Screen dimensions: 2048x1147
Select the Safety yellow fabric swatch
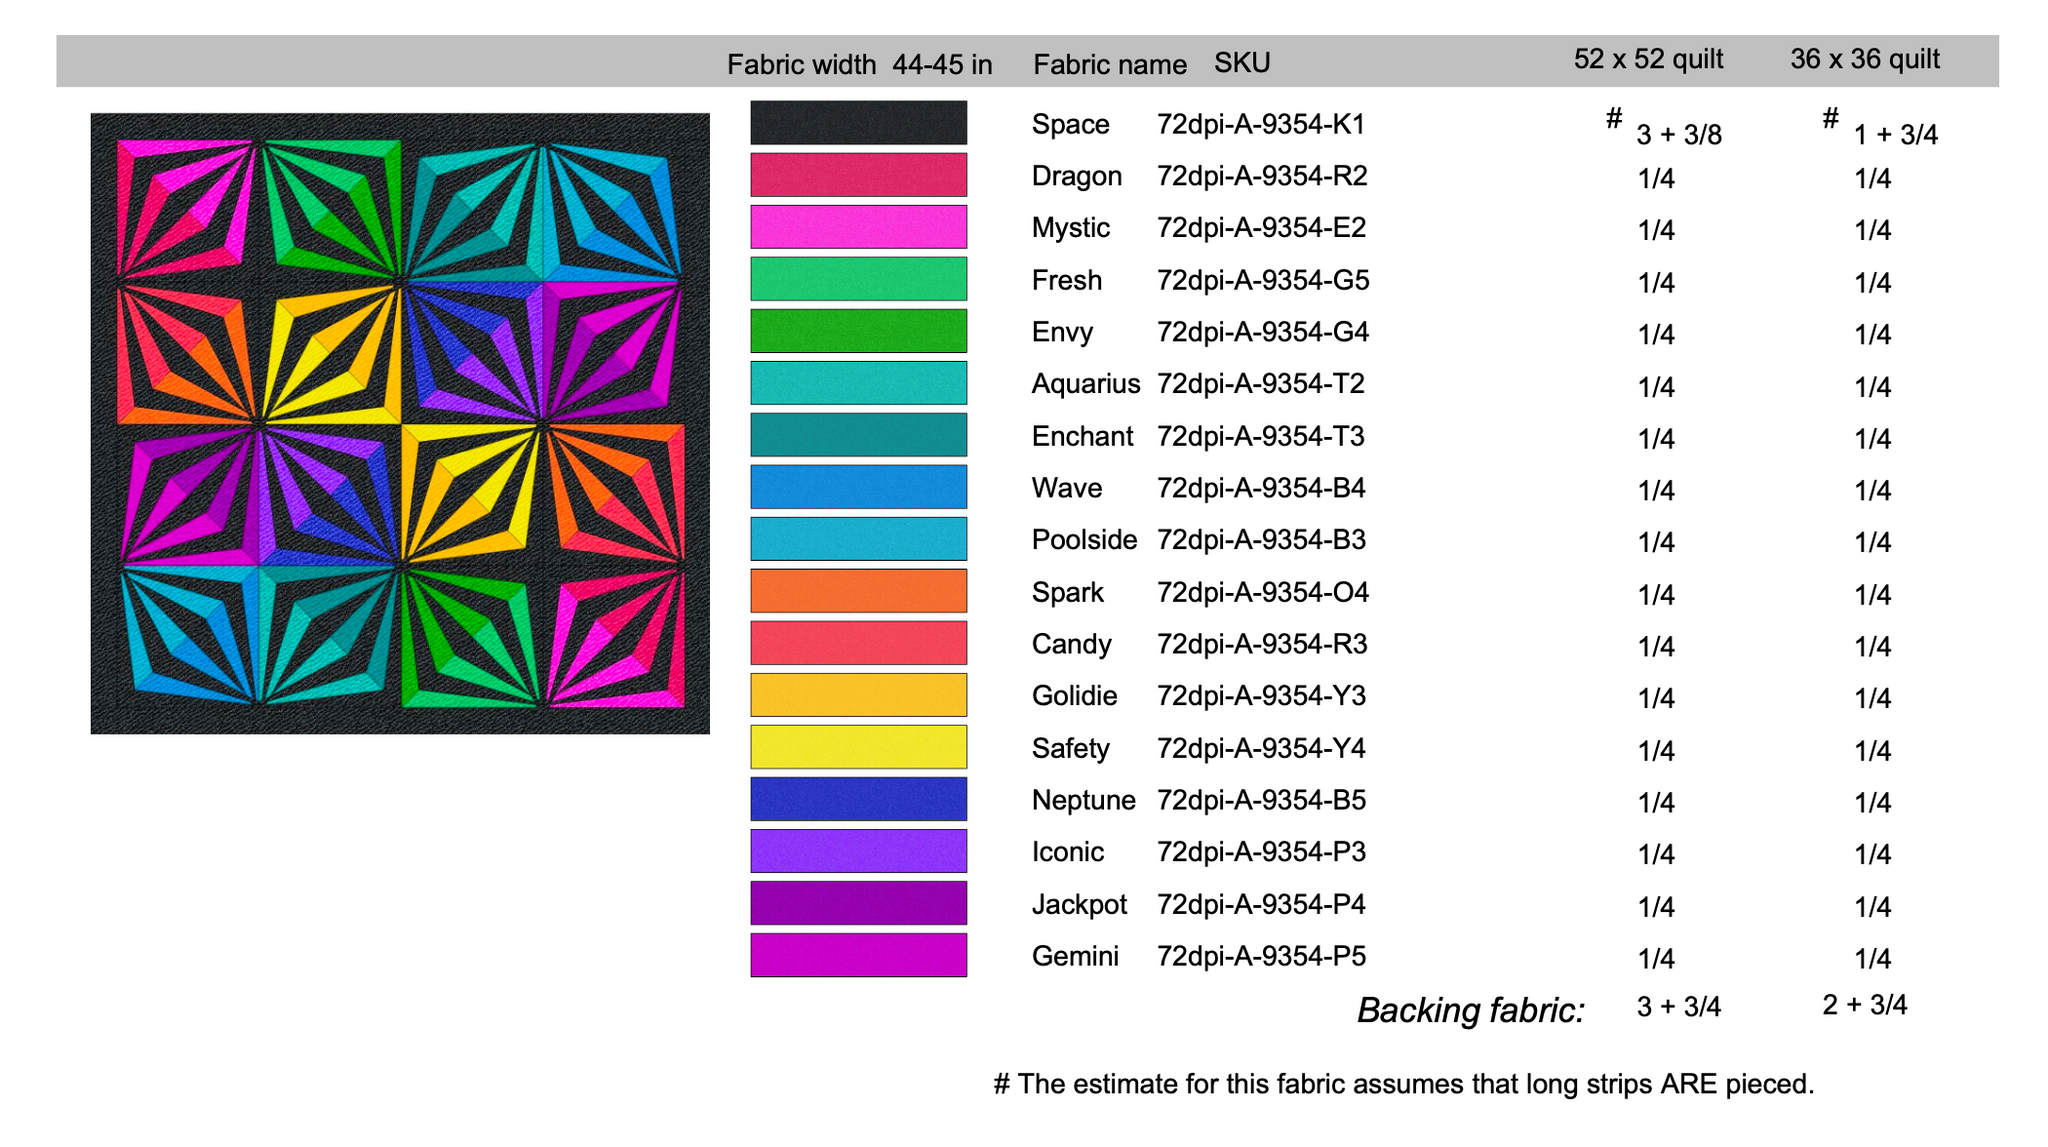coord(858,747)
